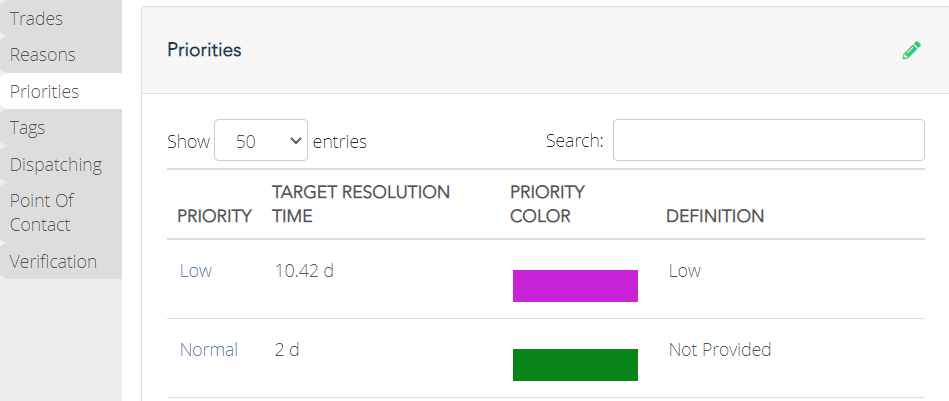Go to the Tags tab
The height and width of the screenshot is (401, 949).
61,128
